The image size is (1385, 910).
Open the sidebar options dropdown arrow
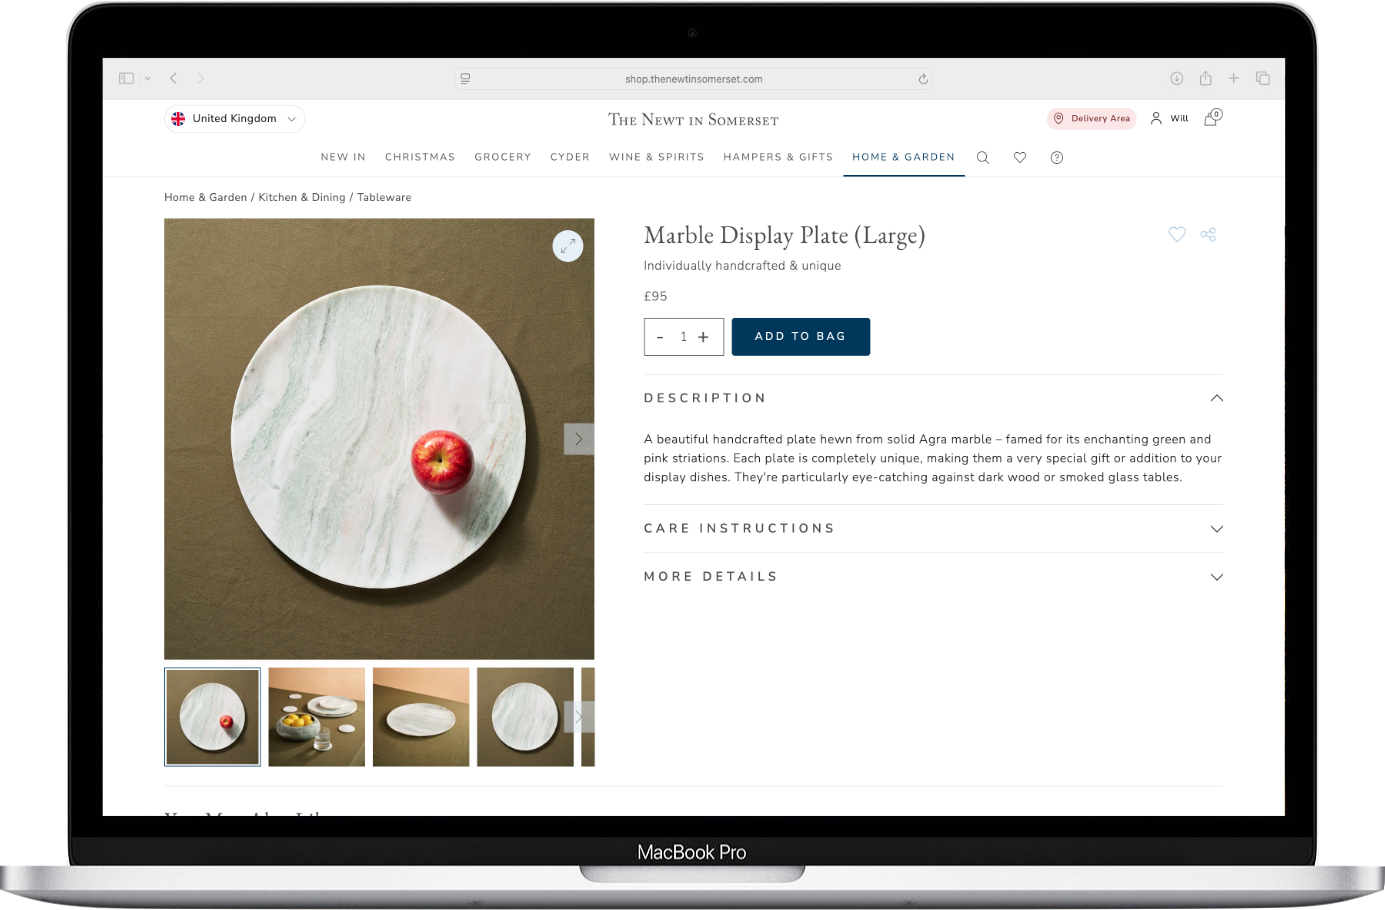[x=147, y=78]
